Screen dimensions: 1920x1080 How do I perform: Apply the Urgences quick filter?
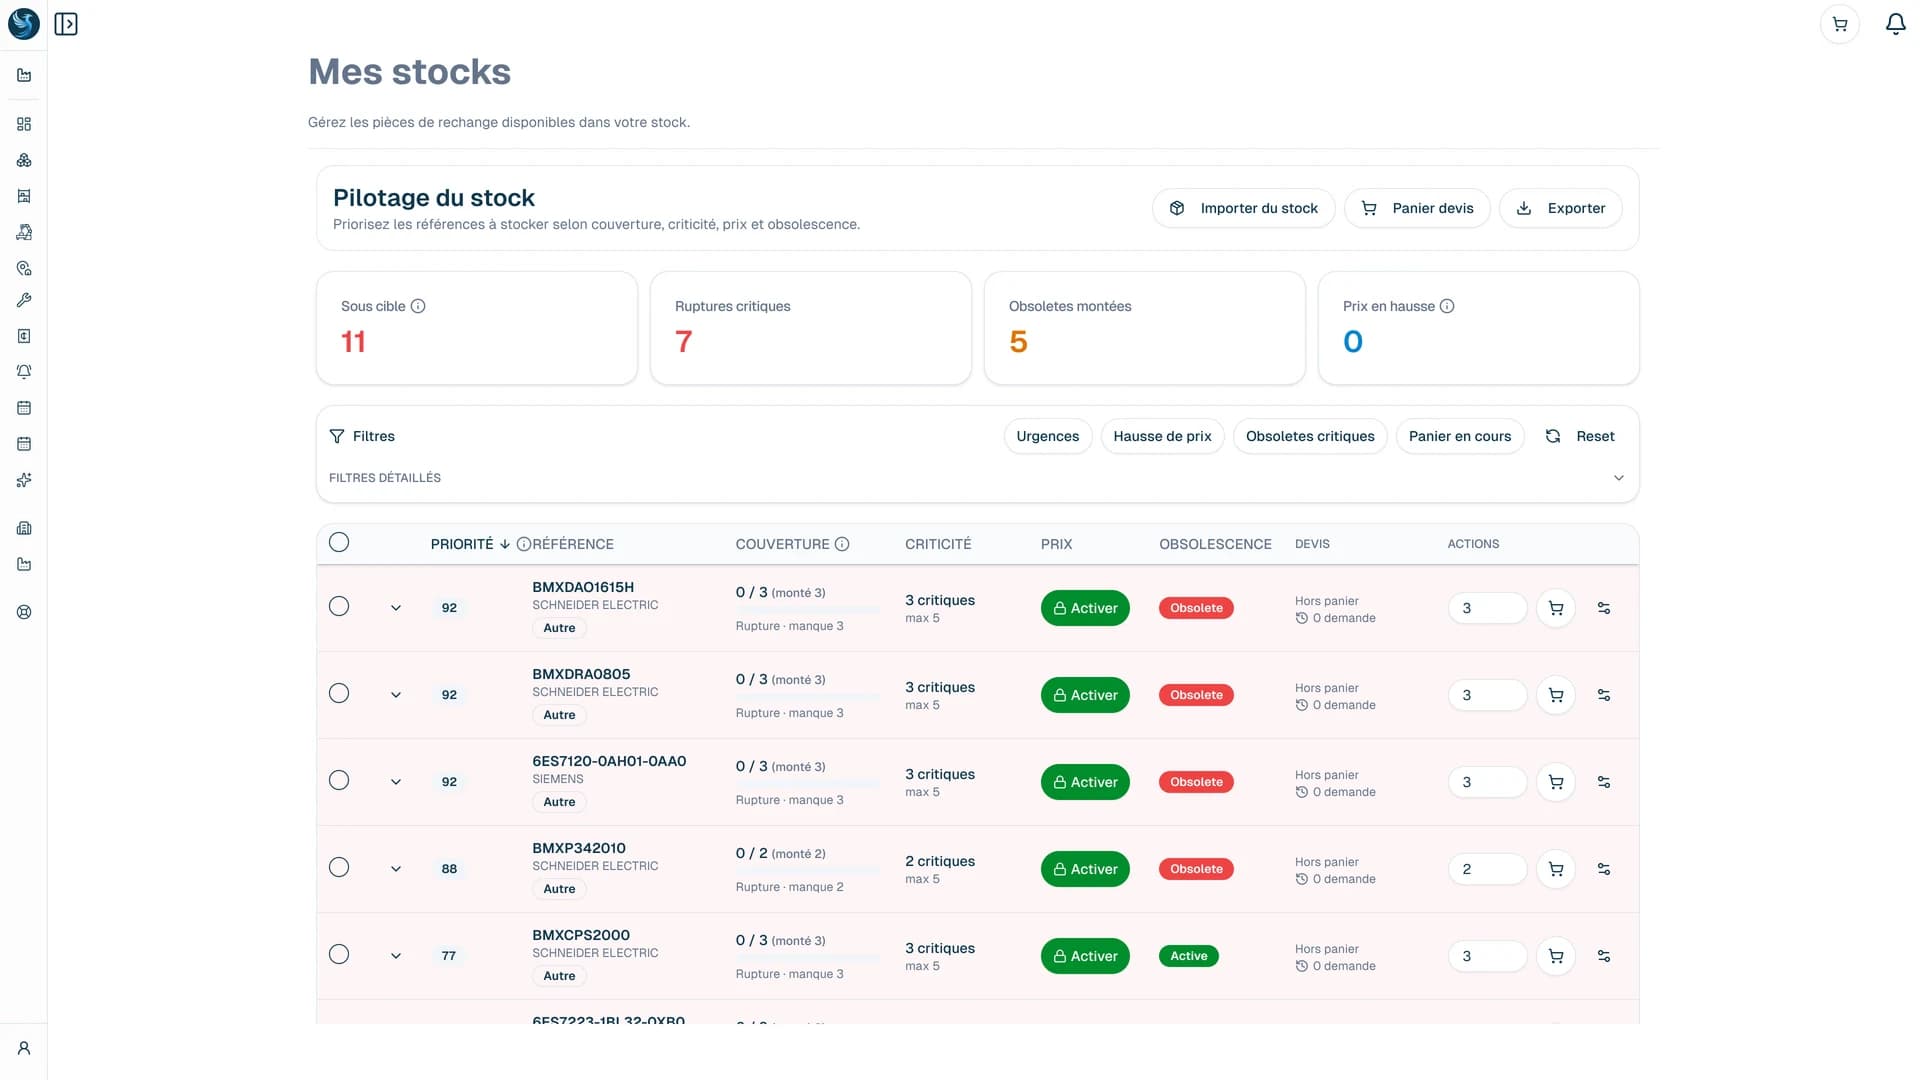(x=1047, y=436)
